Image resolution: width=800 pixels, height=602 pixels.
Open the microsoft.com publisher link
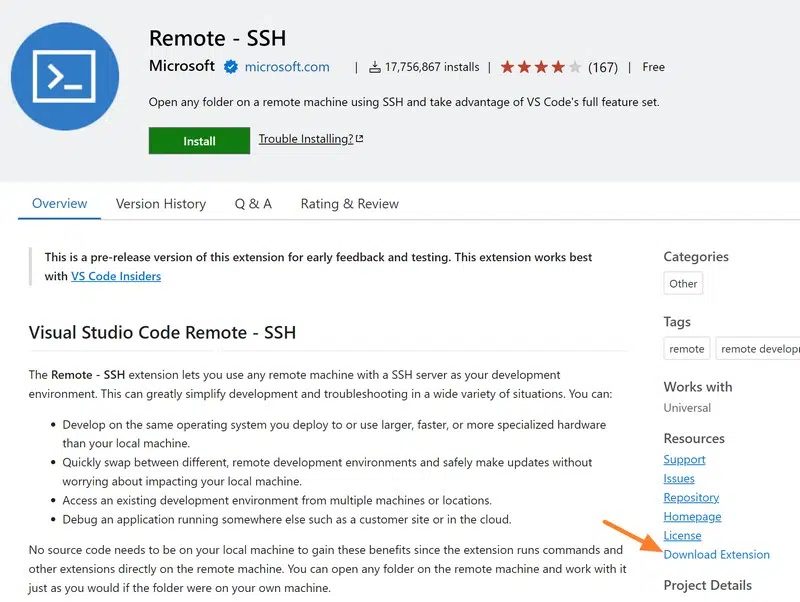(x=287, y=67)
